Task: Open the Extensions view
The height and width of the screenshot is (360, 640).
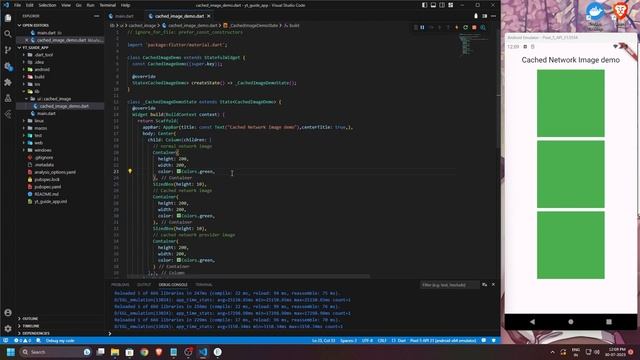Action: 8,82
